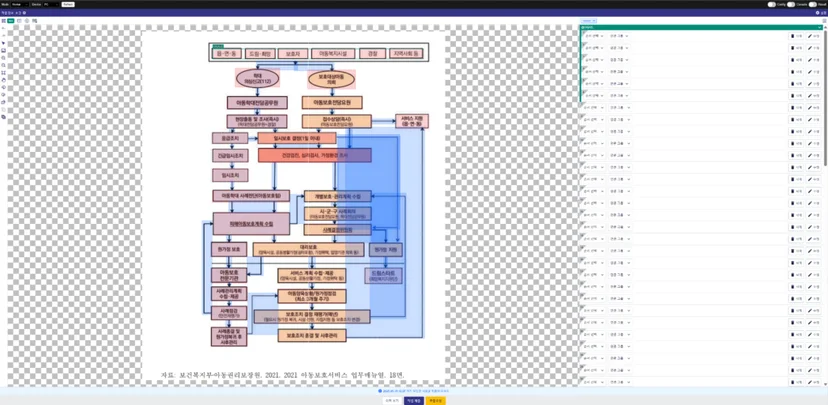Image resolution: width=828 pixels, height=405 pixels.
Task: Click the zoom in magnifier tool
Action: click(4, 58)
